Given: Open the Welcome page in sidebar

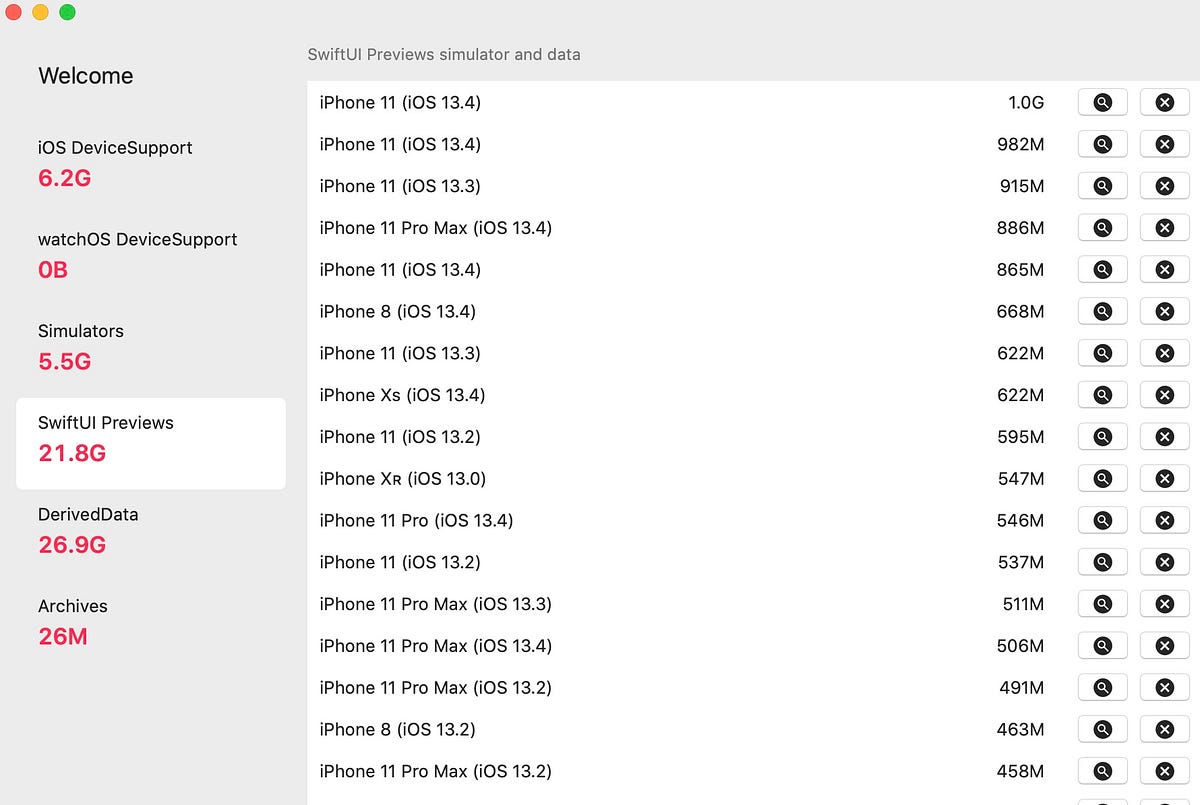Looking at the screenshot, I should (86, 76).
